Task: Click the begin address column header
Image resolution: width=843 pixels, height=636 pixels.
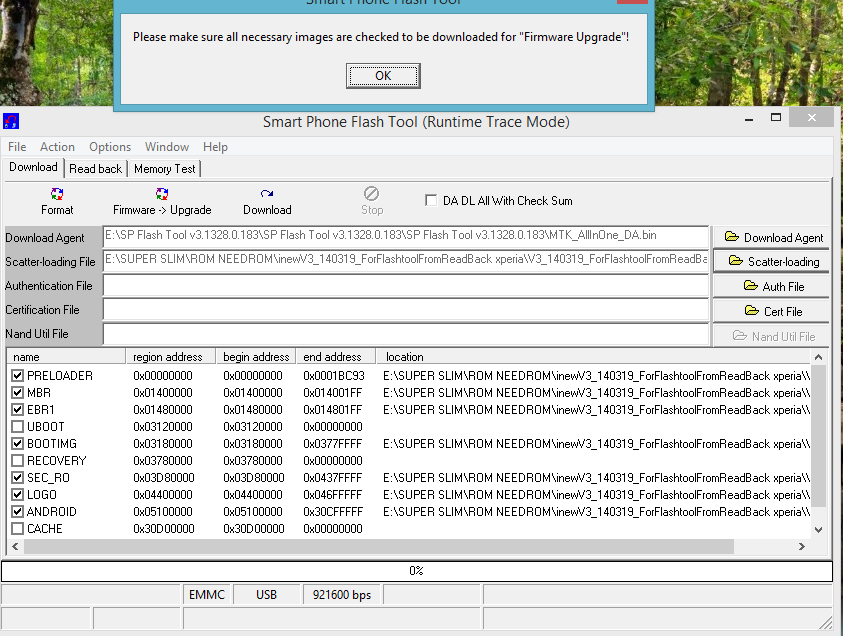Action: 256,357
